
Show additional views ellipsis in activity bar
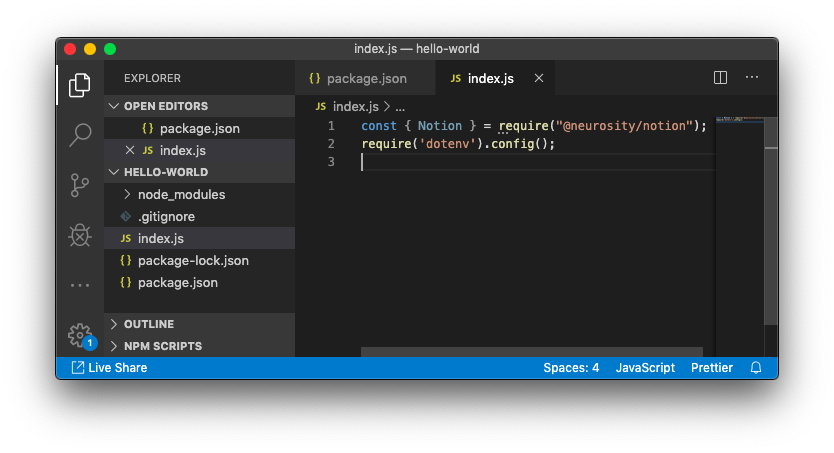[x=80, y=285]
